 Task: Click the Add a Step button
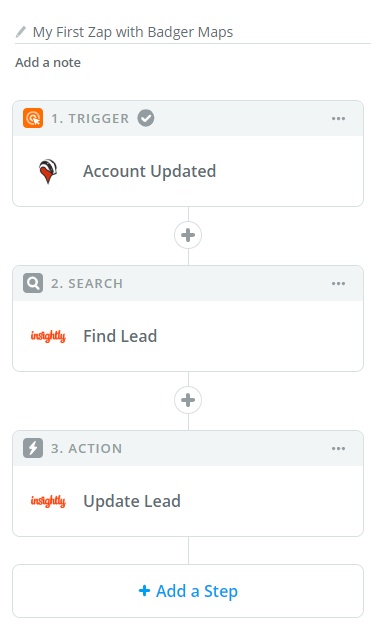[188, 591]
